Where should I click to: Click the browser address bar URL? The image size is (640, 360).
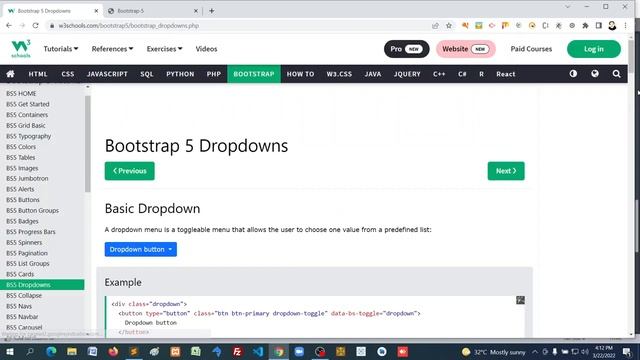coord(129,25)
